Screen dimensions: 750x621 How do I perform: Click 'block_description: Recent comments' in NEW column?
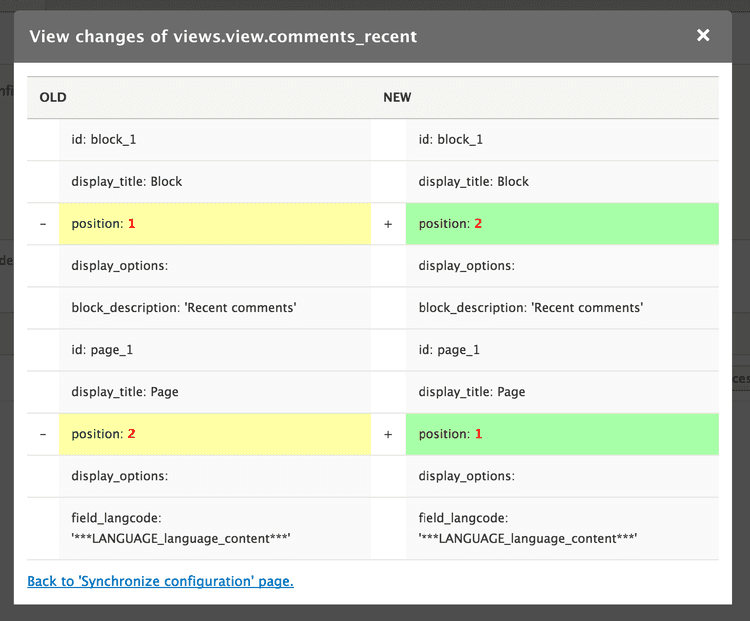click(x=562, y=308)
